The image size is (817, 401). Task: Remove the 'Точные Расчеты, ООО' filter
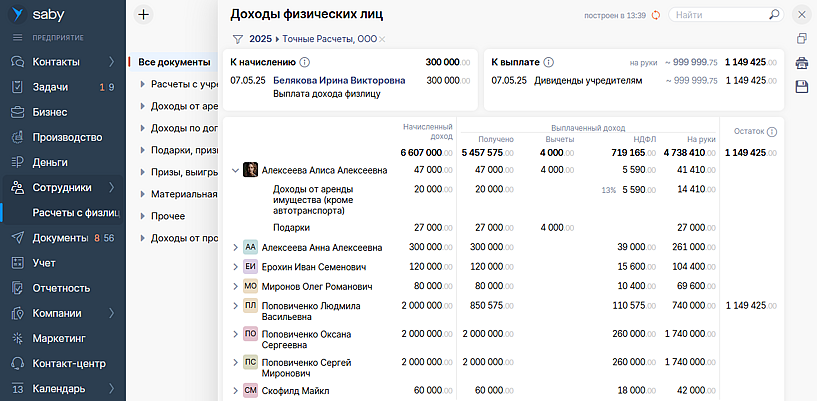coord(383,39)
